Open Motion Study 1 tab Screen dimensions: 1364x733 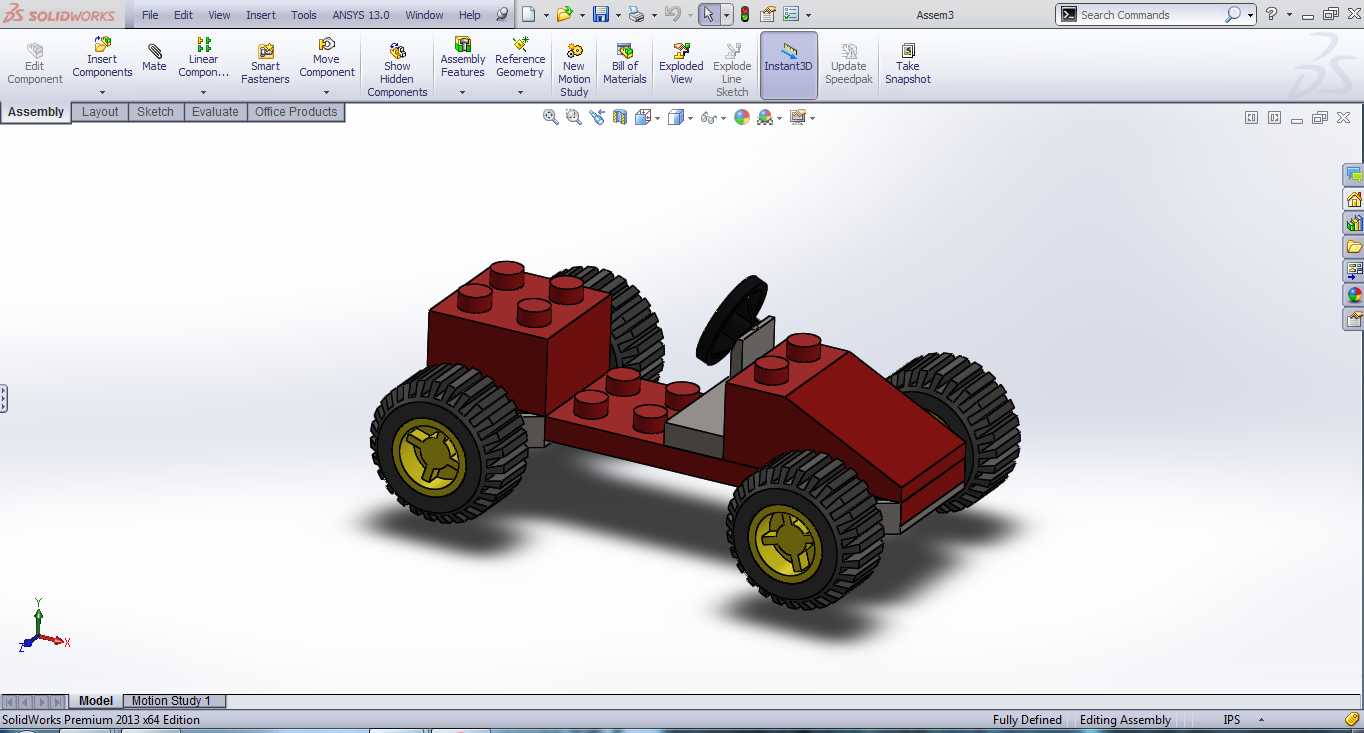pos(171,701)
